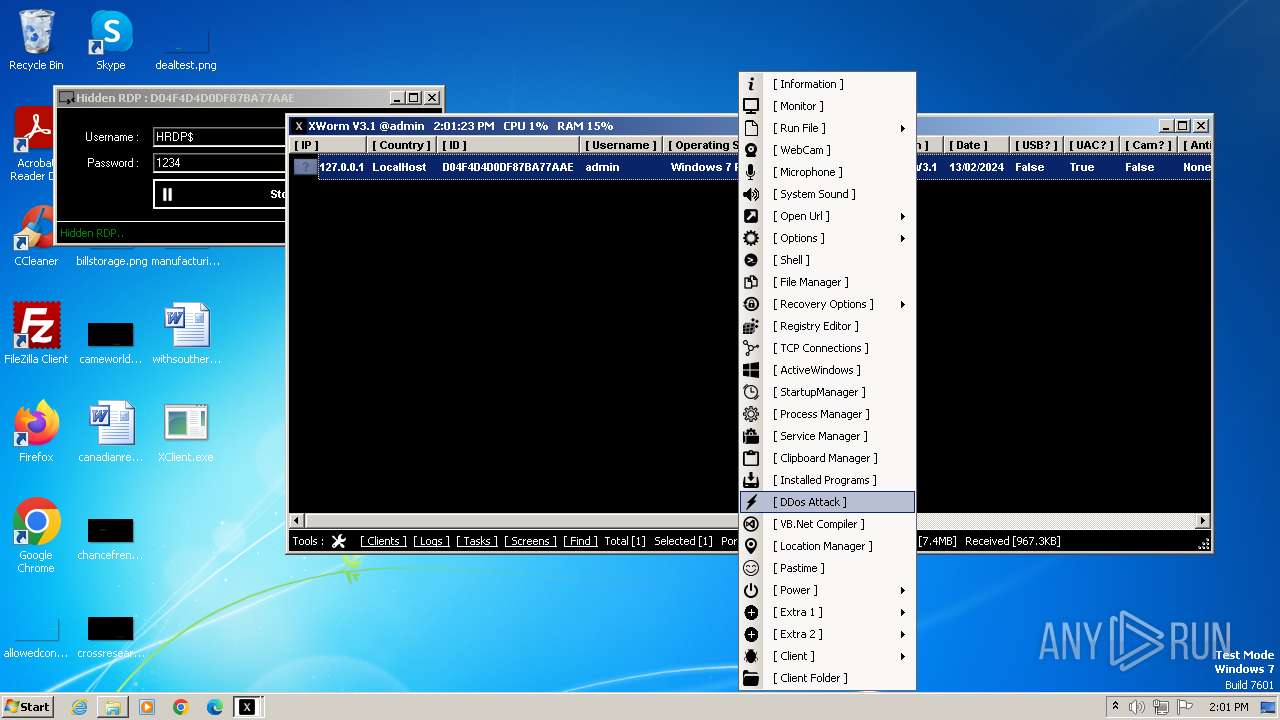The height and width of the screenshot is (720, 1280).
Task: Click XWorm horizontal scrollbar left arrow
Action: click(296, 521)
